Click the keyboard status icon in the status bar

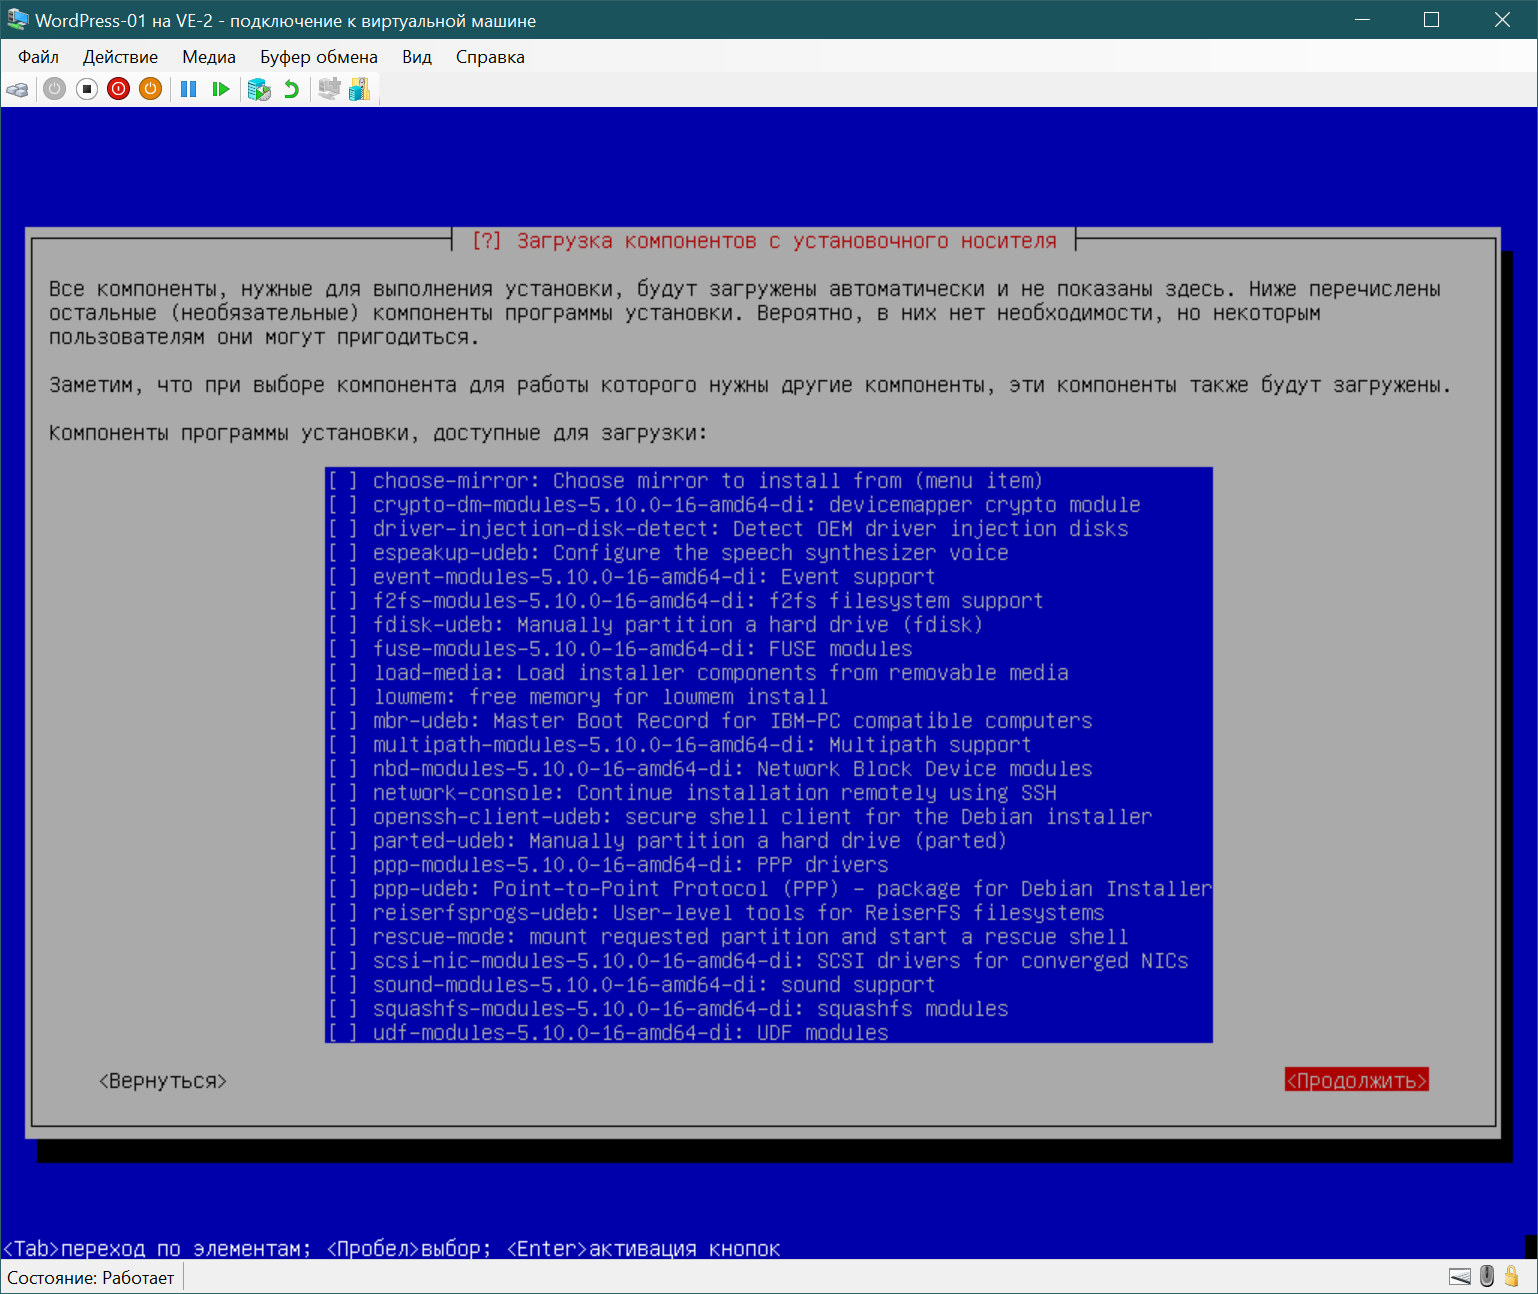1460,1276
